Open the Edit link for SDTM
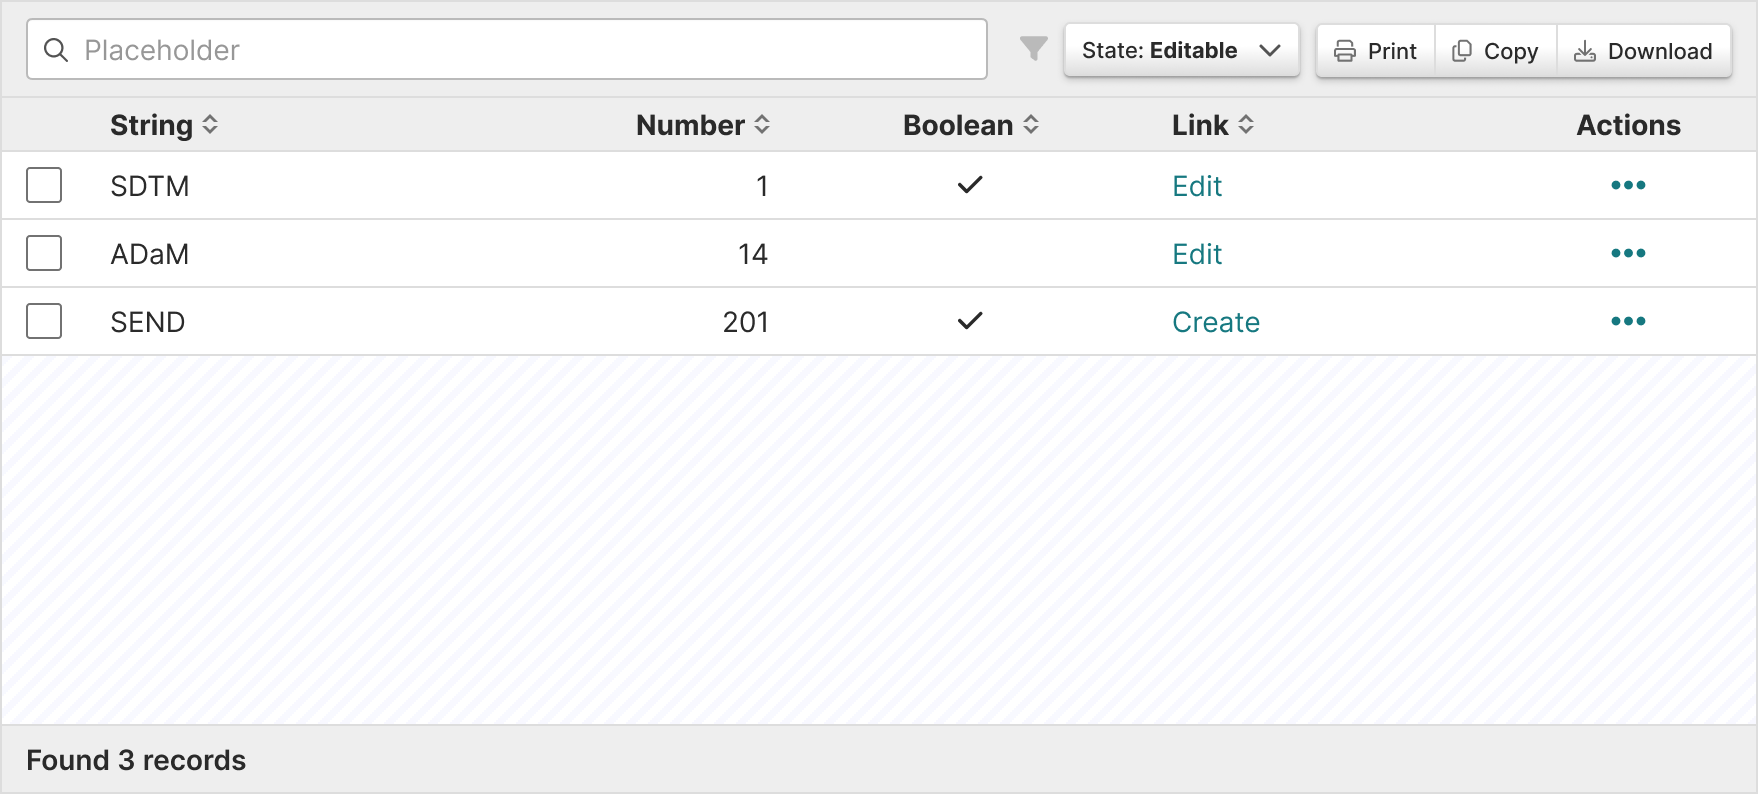This screenshot has height=794, width=1758. click(1197, 186)
